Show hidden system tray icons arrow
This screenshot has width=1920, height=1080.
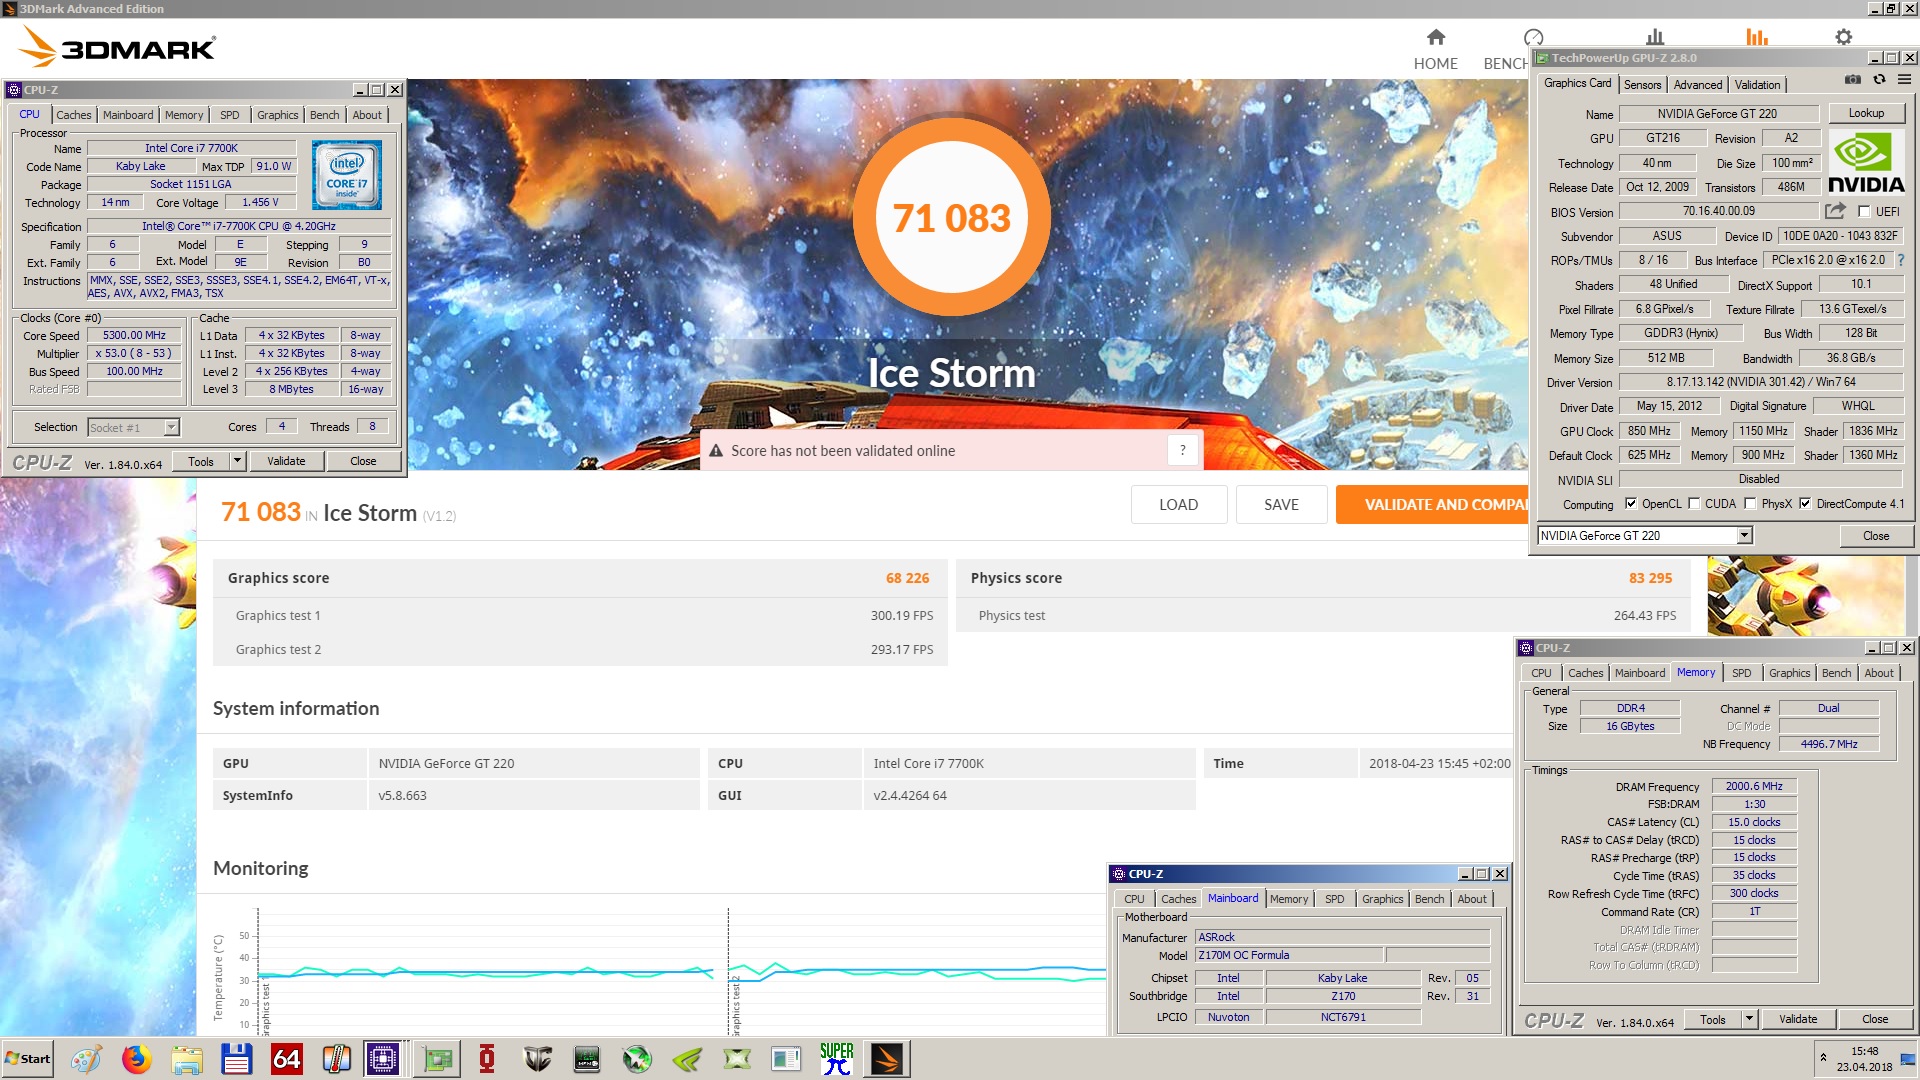(x=1823, y=1058)
